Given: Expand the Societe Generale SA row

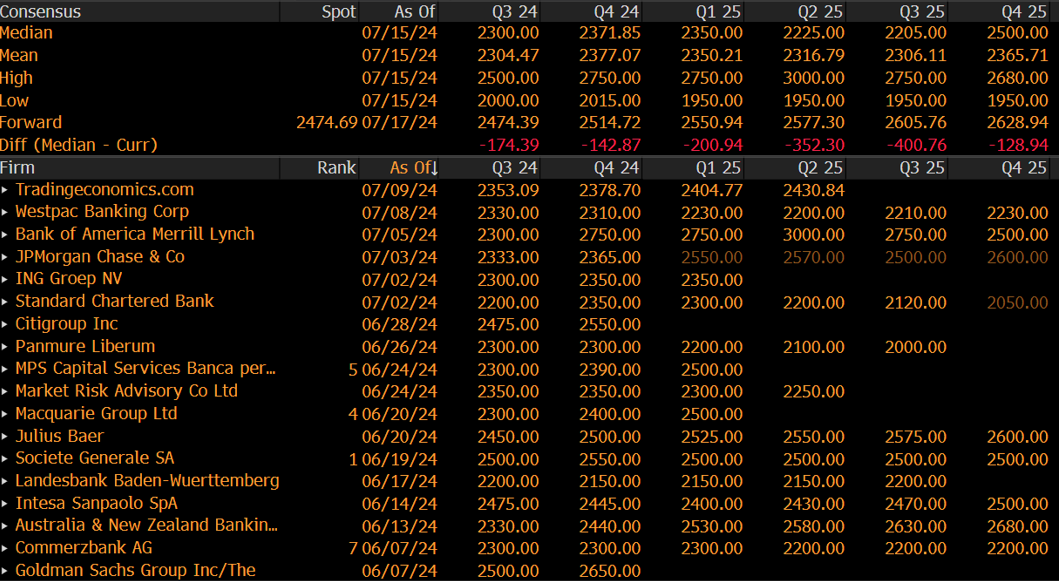Looking at the screenshot, I should [x=5, y=459].
